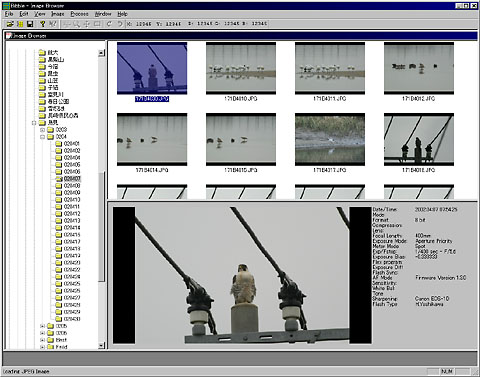Click the folder icon beside 0203
This screenshot has width=480, height=377.
pyautogui.click(x=51, y=130)
